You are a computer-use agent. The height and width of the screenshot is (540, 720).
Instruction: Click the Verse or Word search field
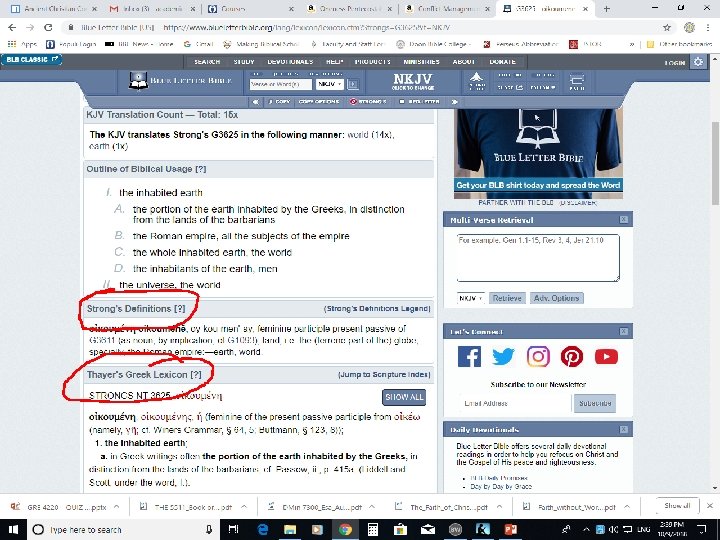point(281,84)
